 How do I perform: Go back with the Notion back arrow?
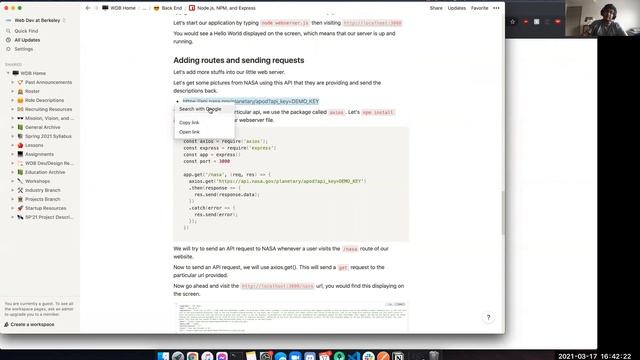[x=88, y=8]
